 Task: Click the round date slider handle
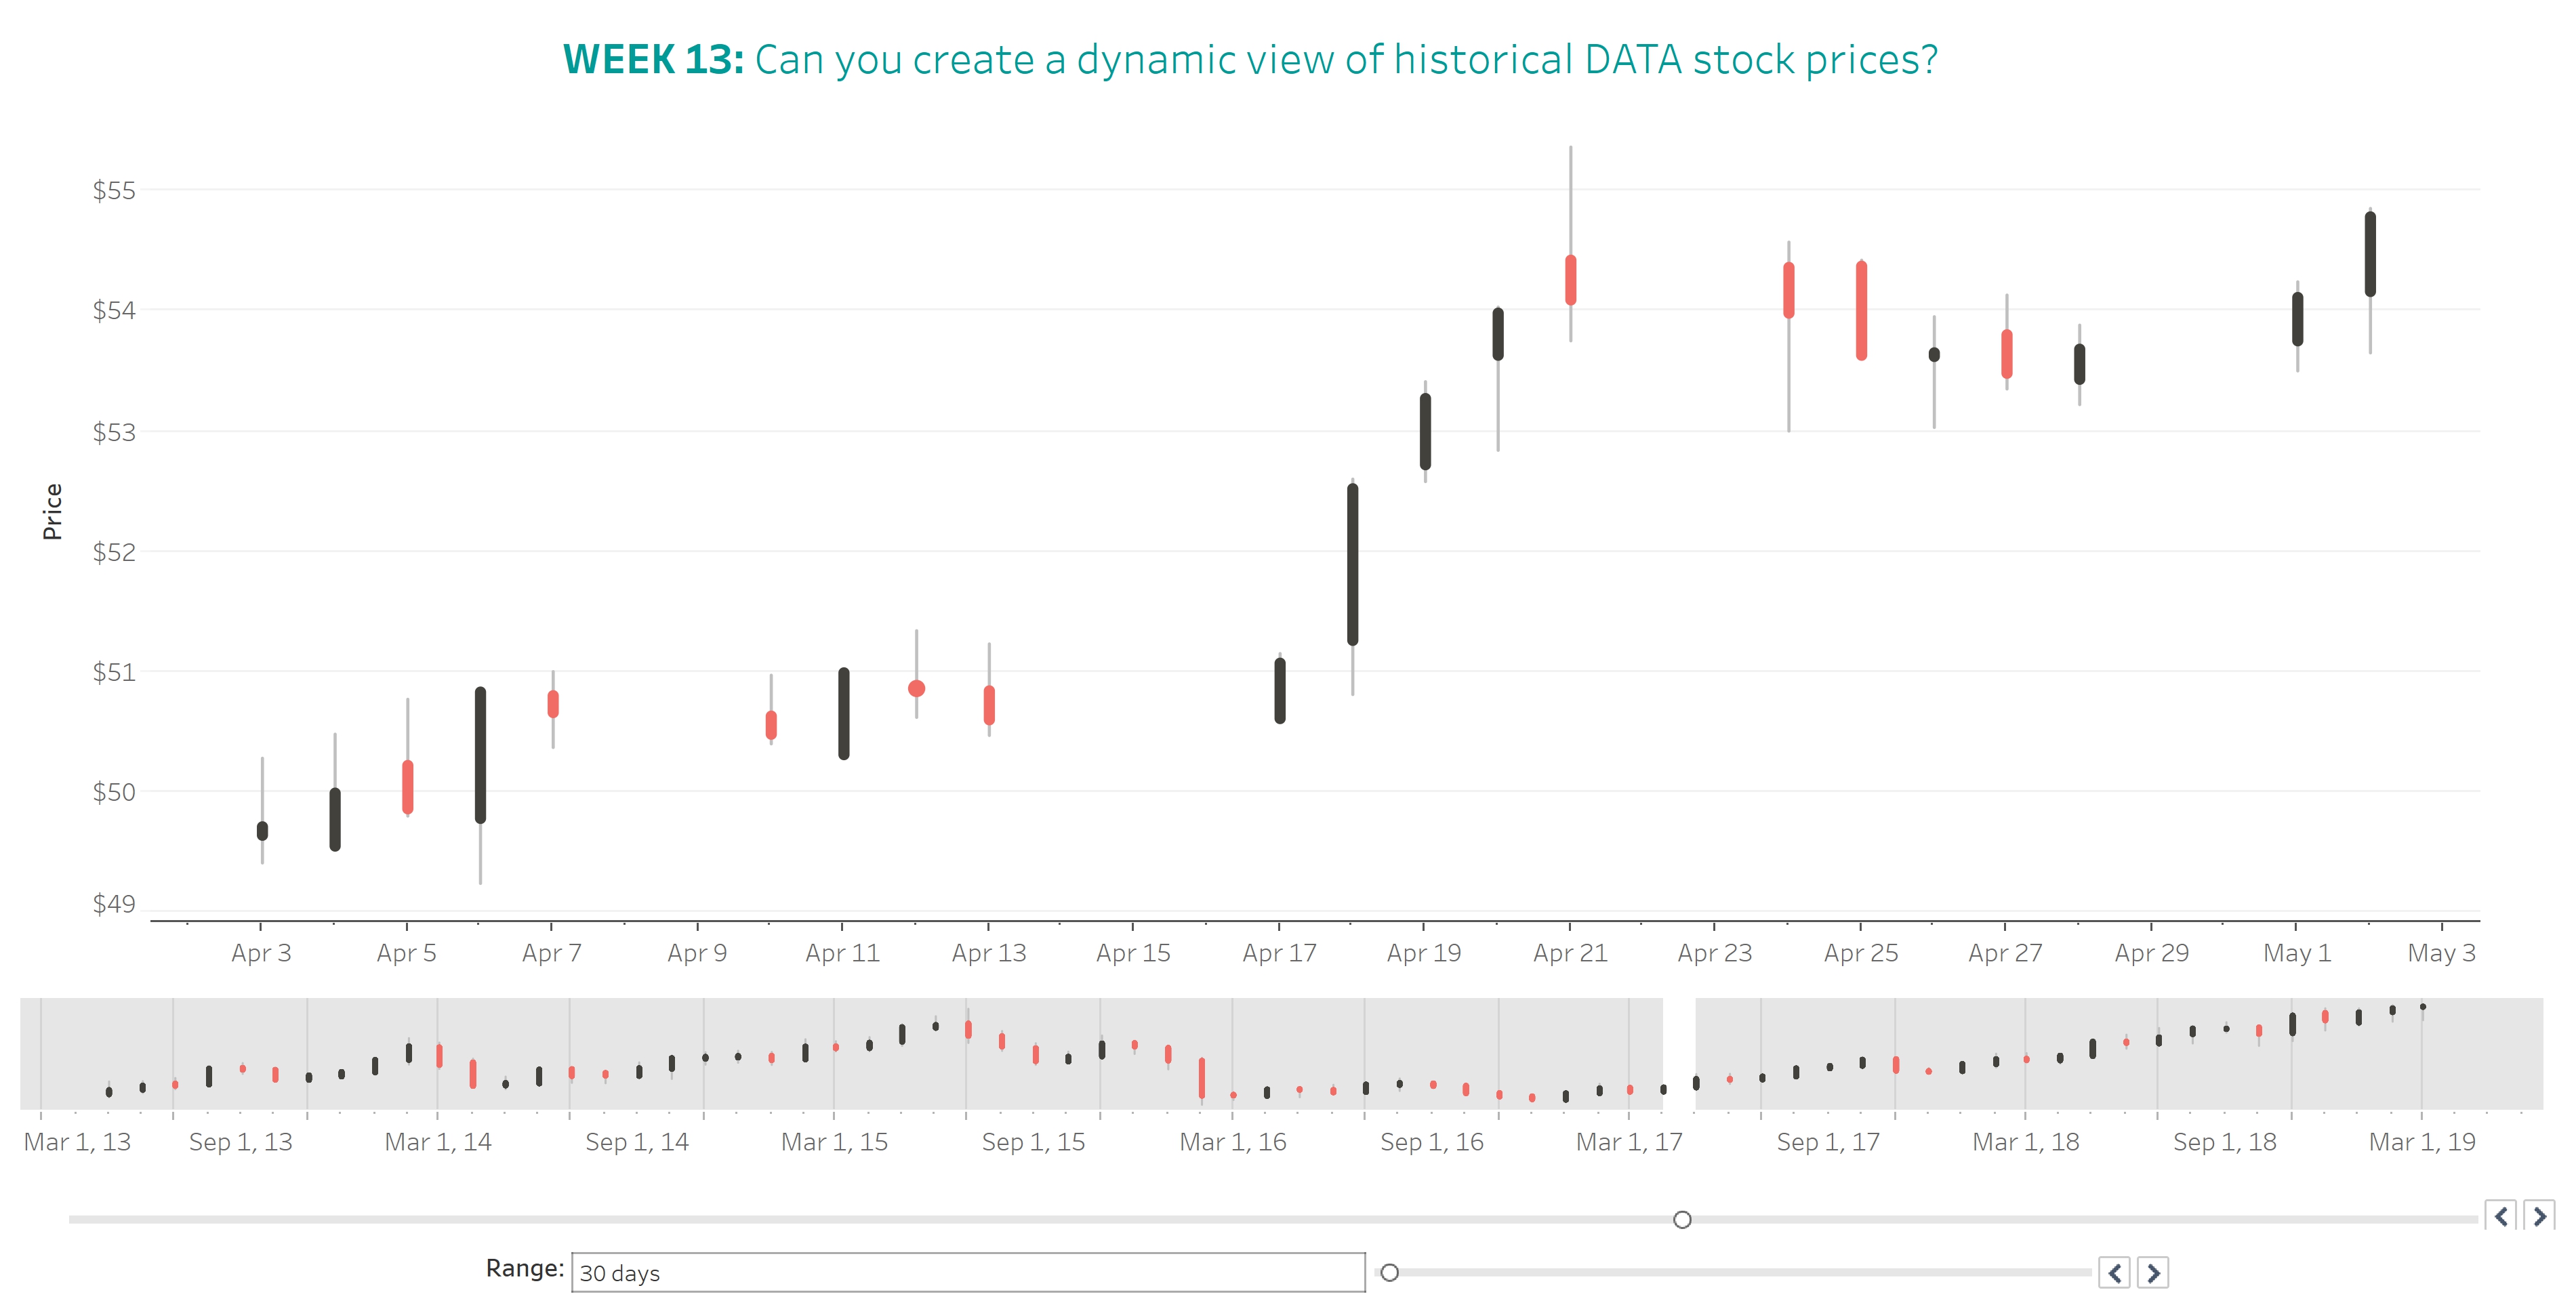pyautogui.click(x=1682, y=1220)
